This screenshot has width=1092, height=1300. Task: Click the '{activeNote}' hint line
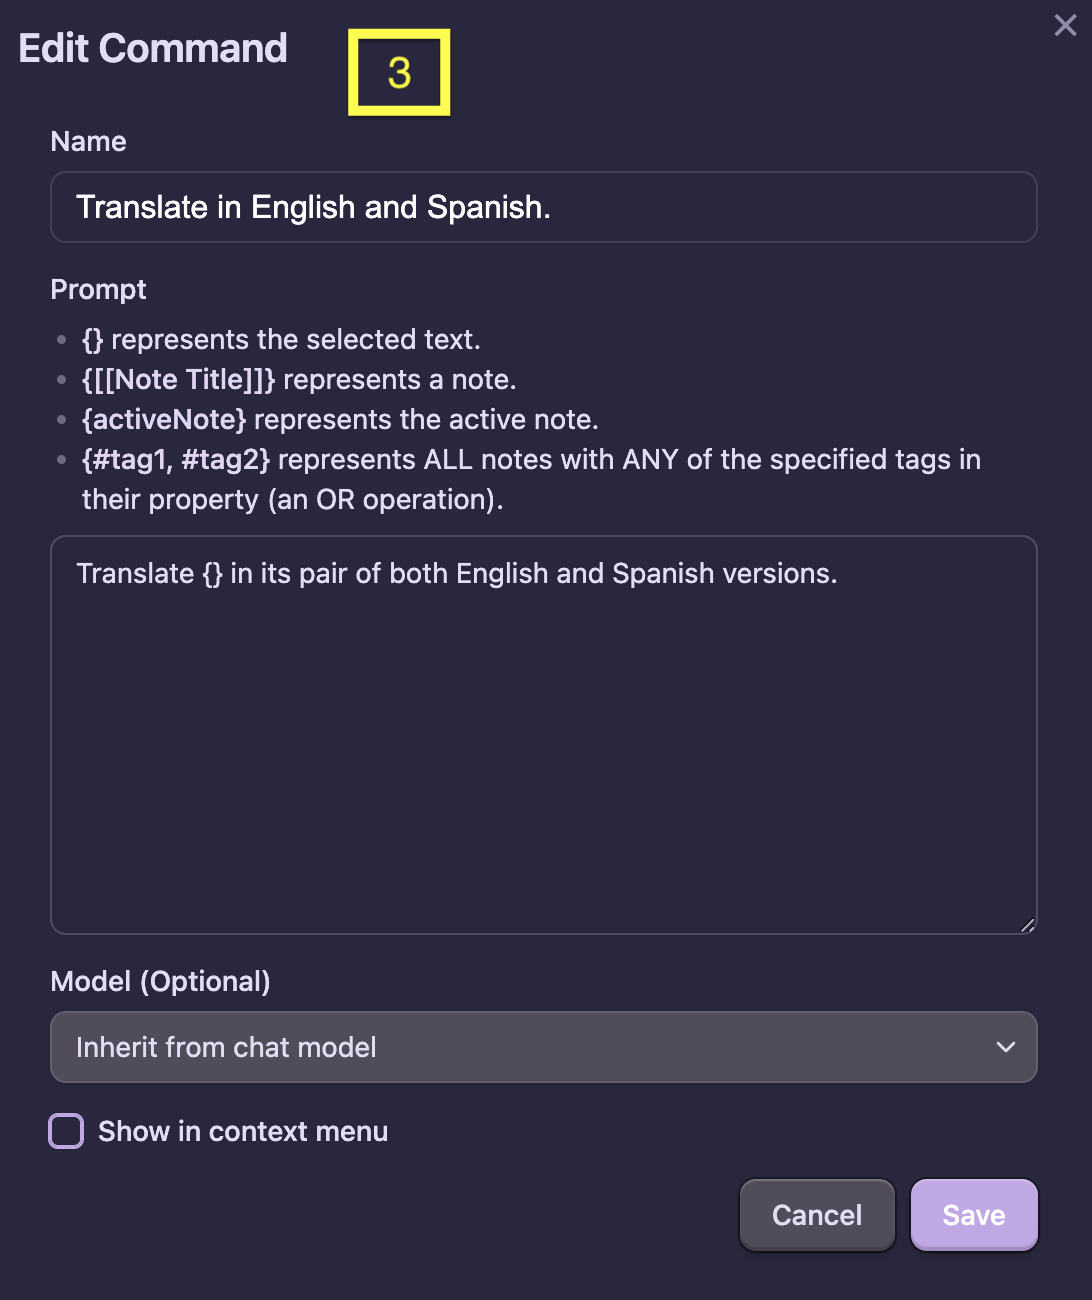[340, 419]
